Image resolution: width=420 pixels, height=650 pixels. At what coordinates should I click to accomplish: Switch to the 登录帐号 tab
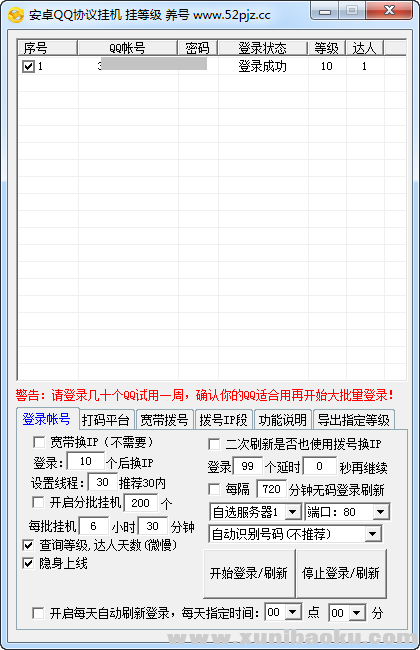(46, 419)
